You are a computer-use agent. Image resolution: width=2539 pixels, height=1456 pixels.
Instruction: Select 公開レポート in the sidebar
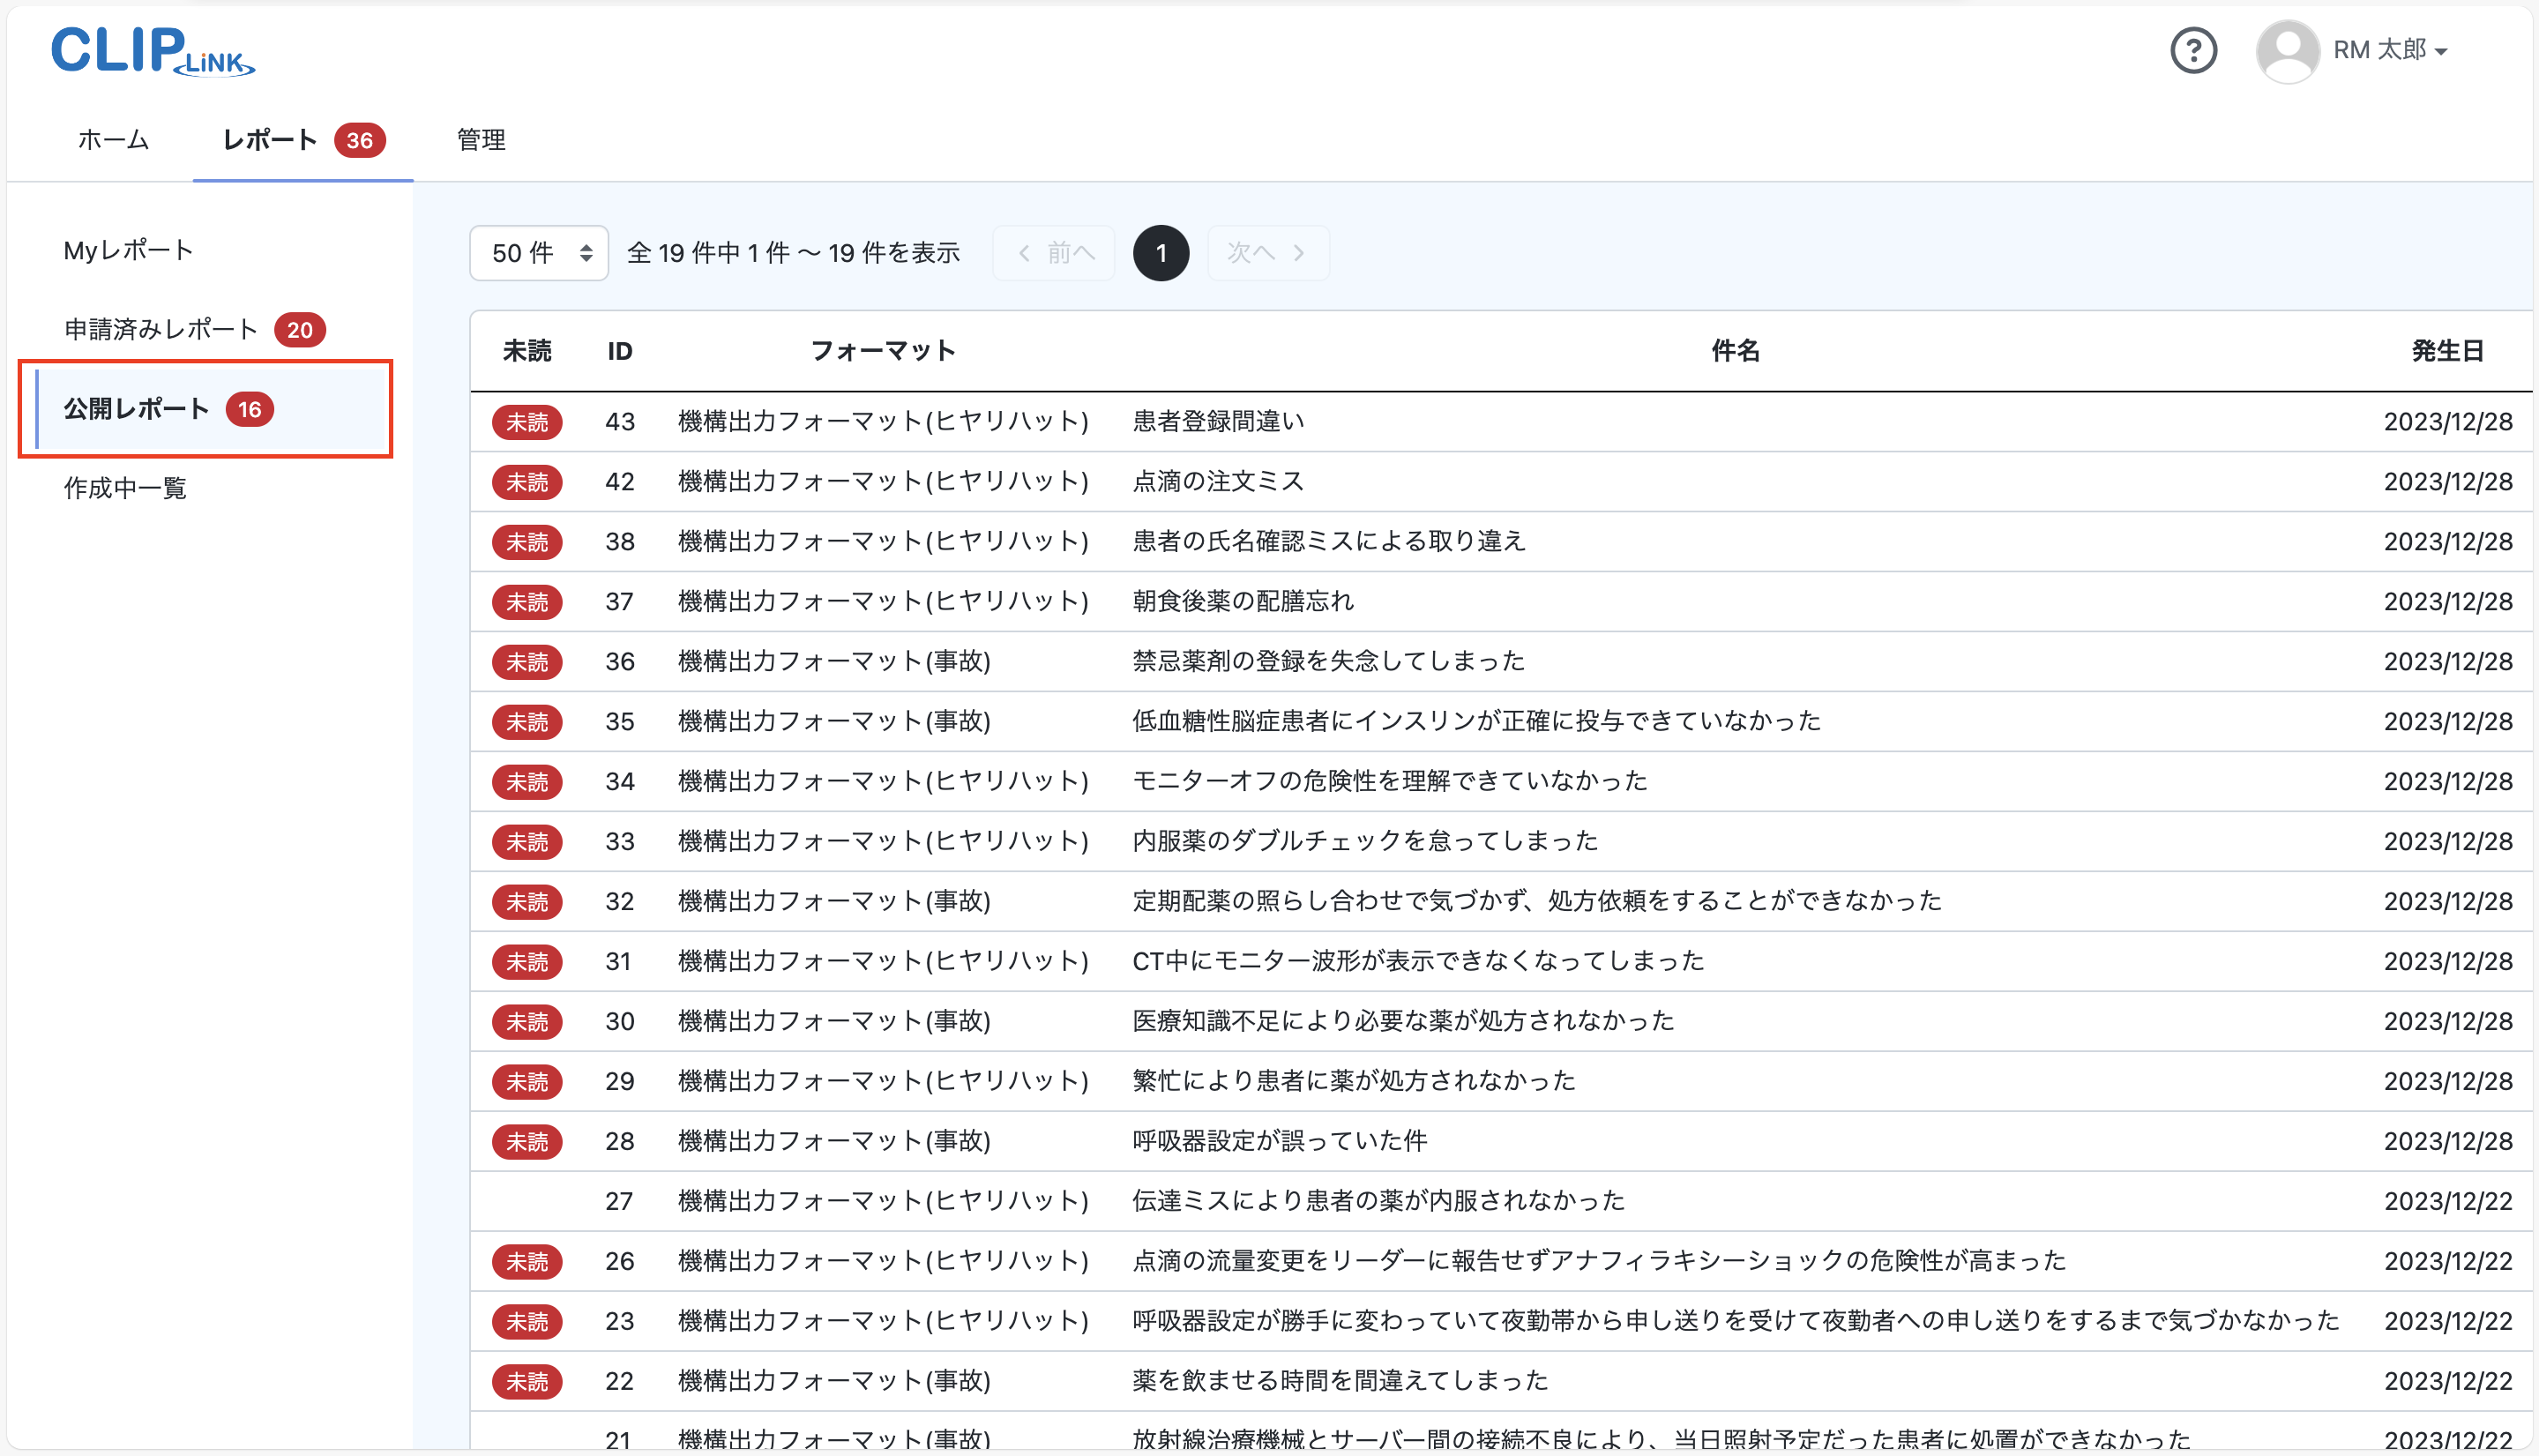(136, 408)
